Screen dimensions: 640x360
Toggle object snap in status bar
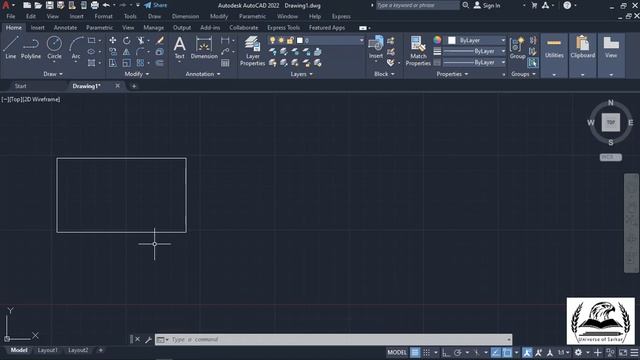click(x=507, y=352)
